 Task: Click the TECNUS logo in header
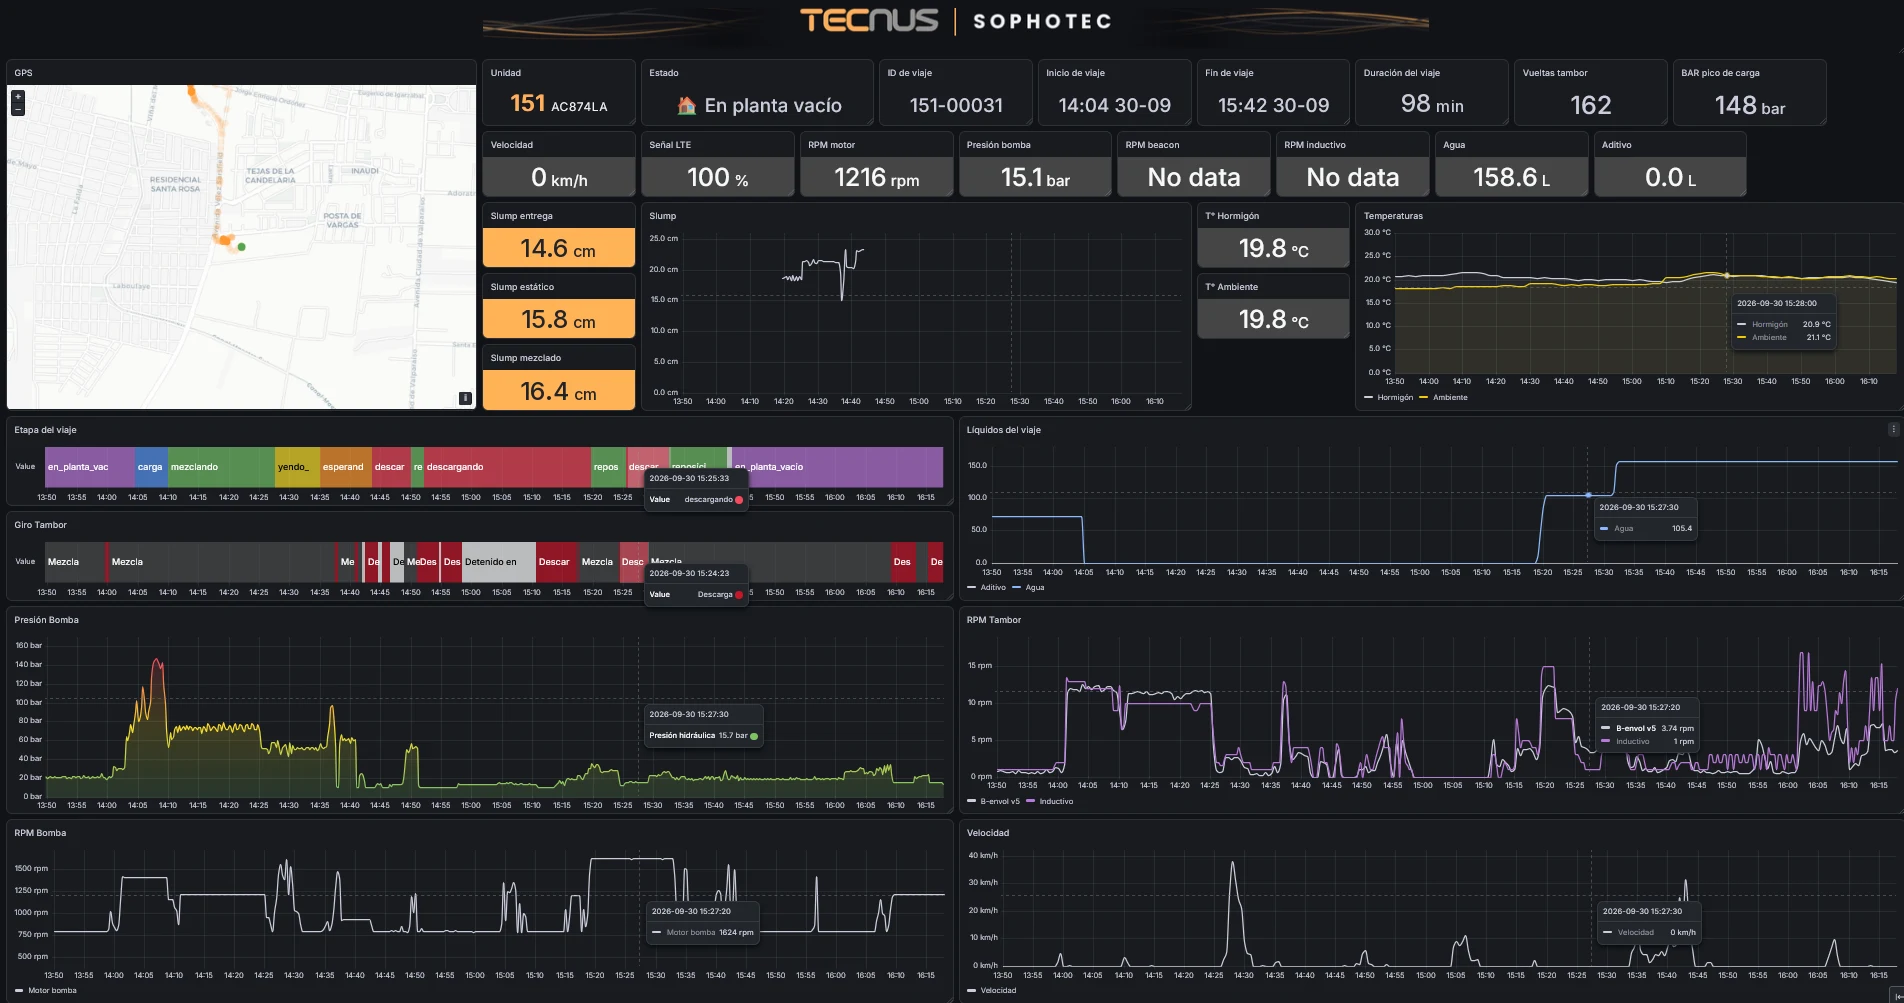[869, 20]
